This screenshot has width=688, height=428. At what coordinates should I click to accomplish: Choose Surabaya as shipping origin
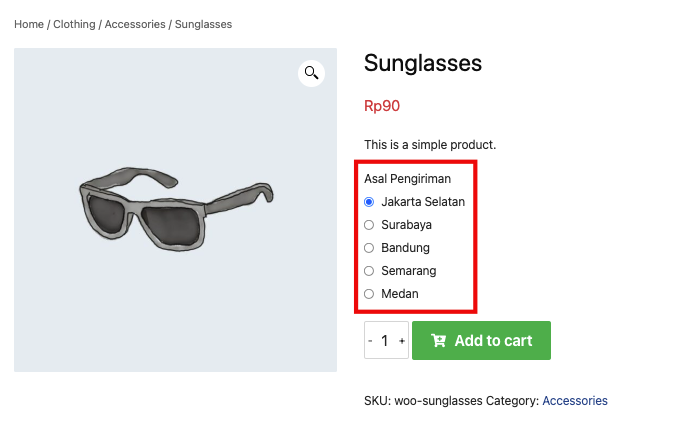coord(369,225)
